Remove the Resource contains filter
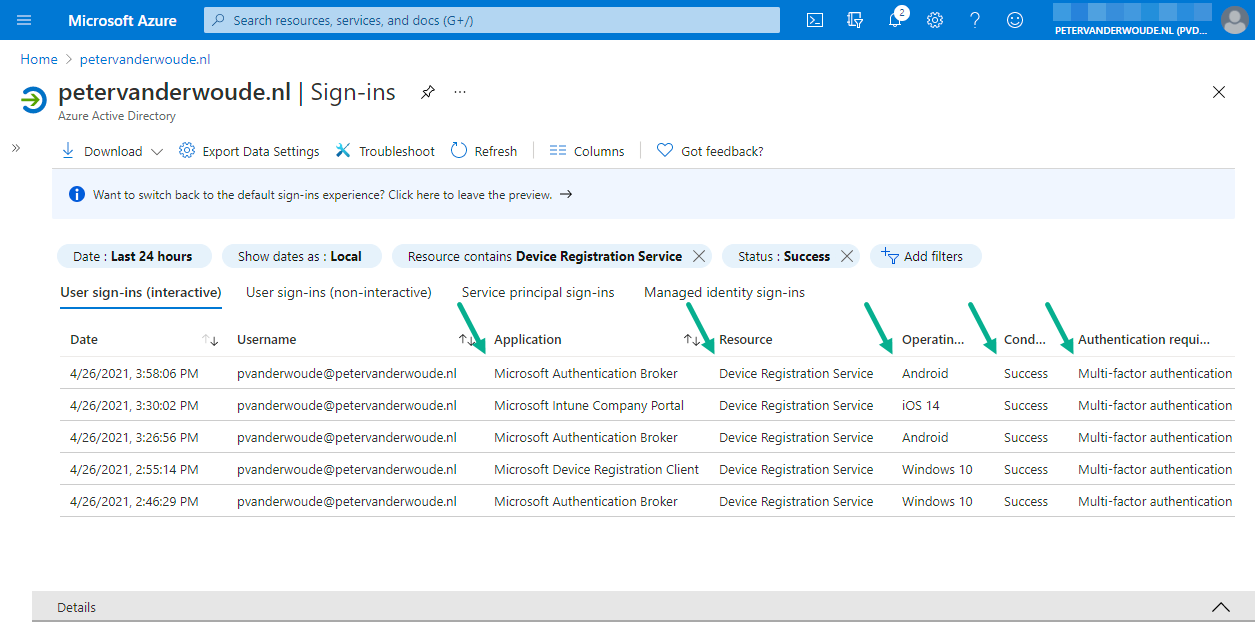The height and width of the screenshot is (622, 1255). [698, 255]
